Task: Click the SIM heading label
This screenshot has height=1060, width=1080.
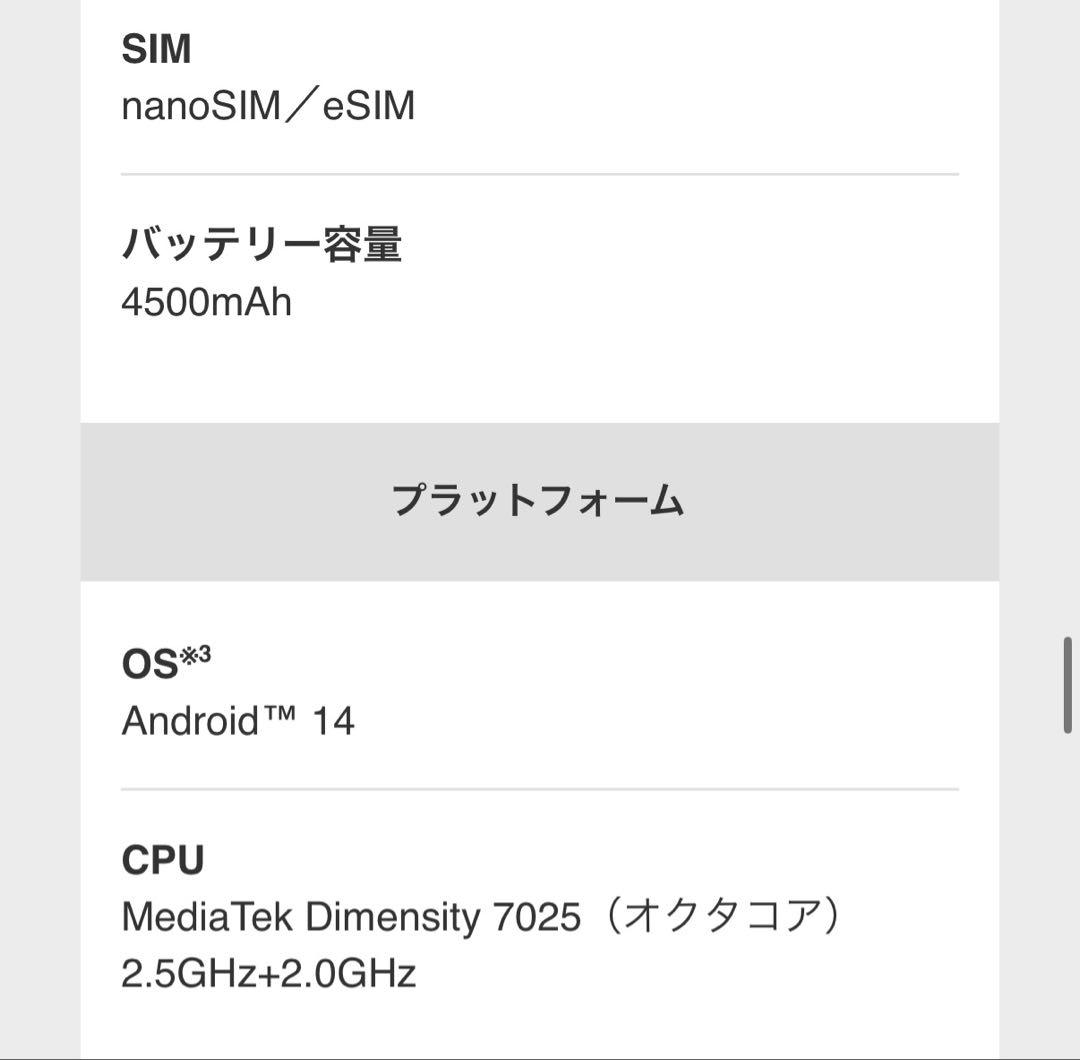Action: pyautogui.click(x=156, y=50)
